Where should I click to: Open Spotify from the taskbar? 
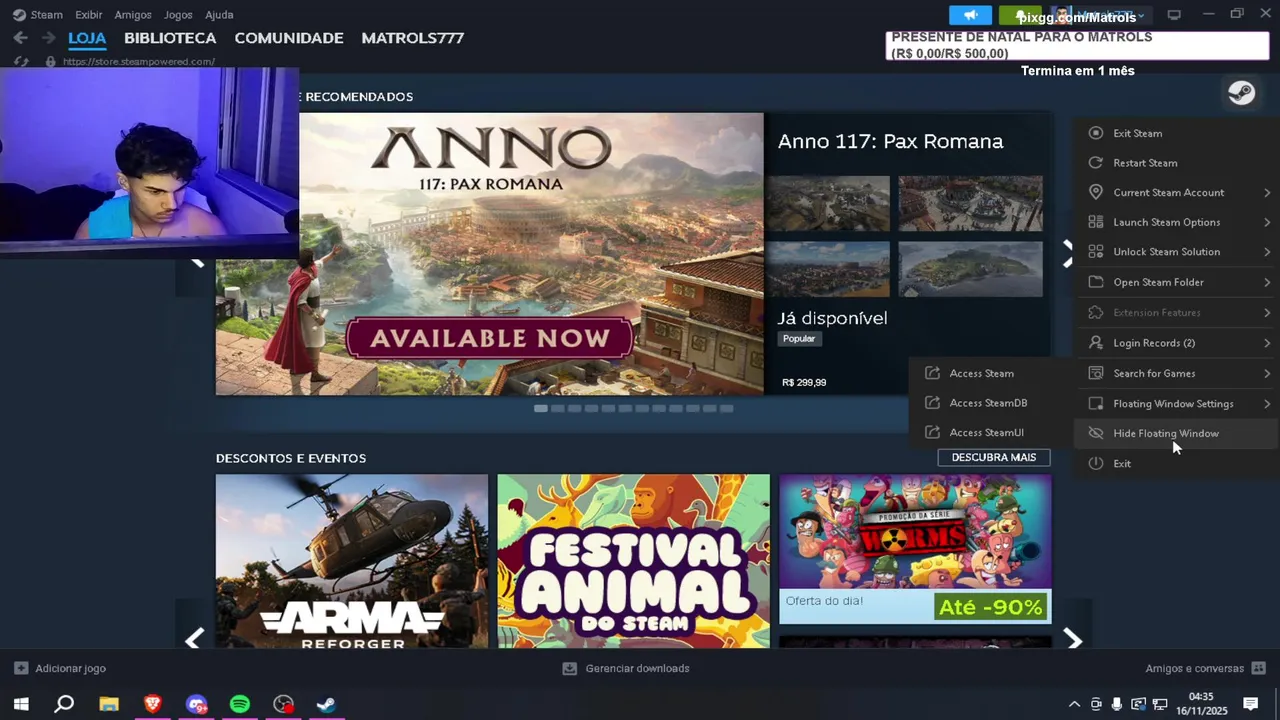(x=240, y=704)
